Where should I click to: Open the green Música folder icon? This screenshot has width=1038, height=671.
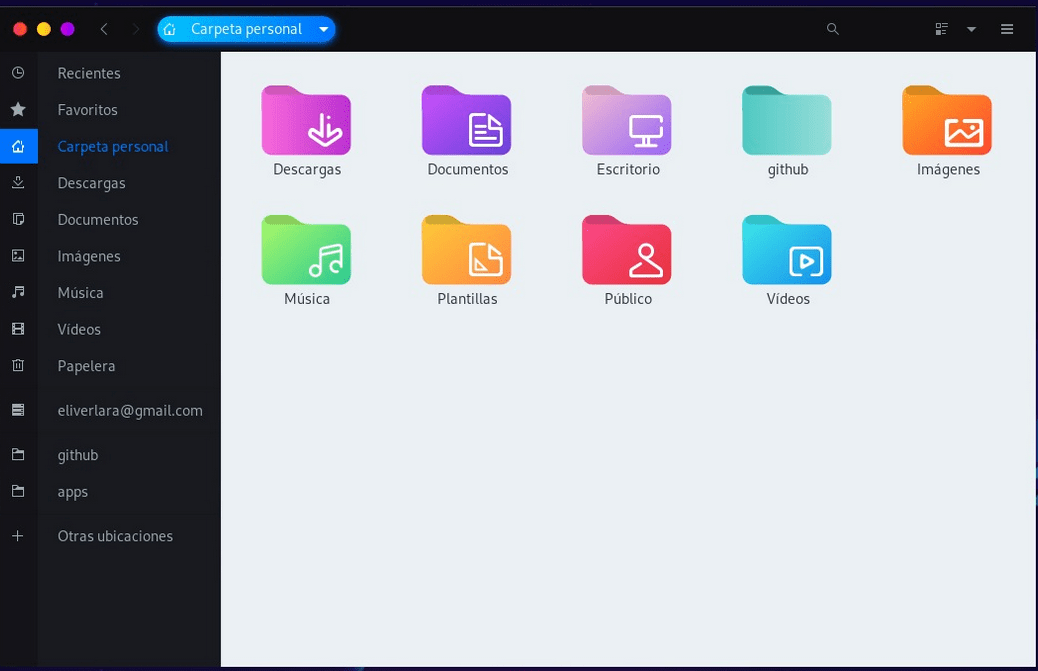pos(306,250)
